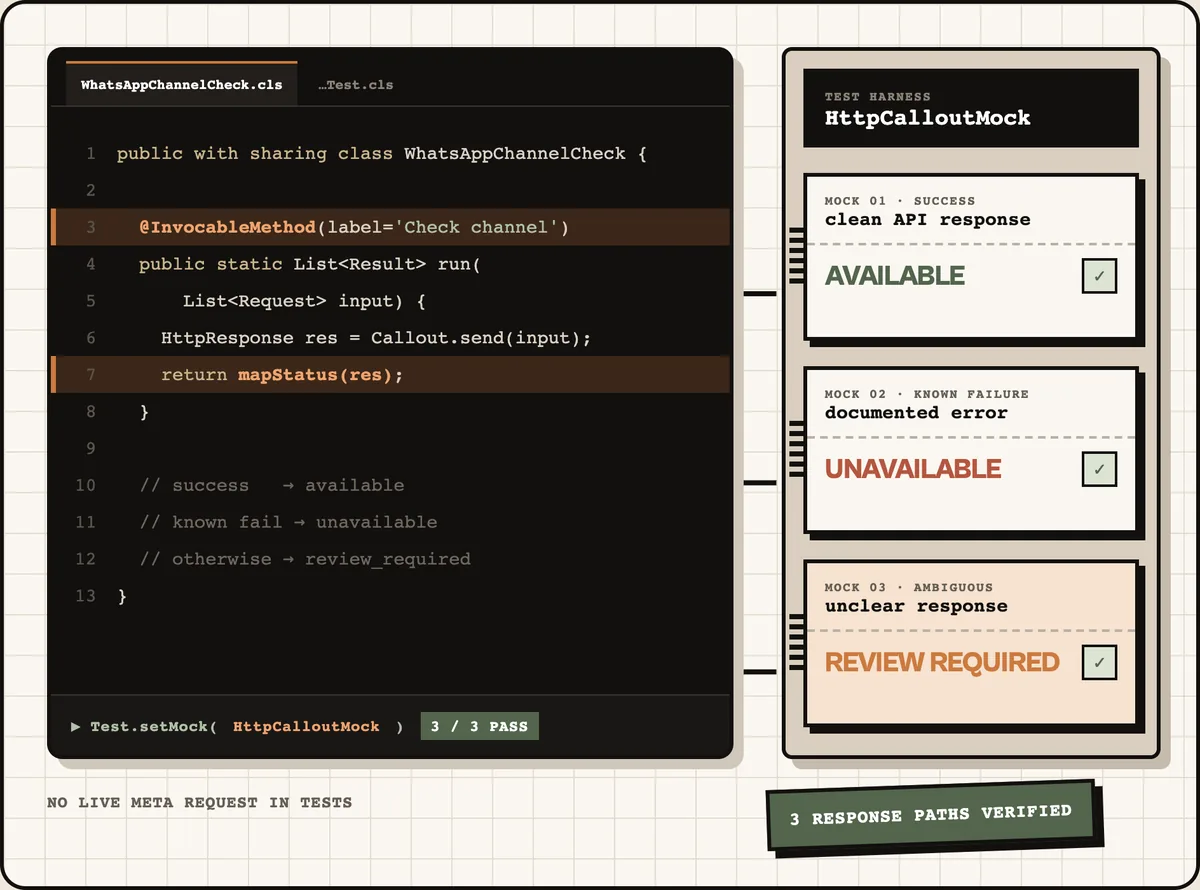Switch to the WhatsAppChannelCheck.cls tab
This screenshot has height=890, width=1200.
coord(182,85)
